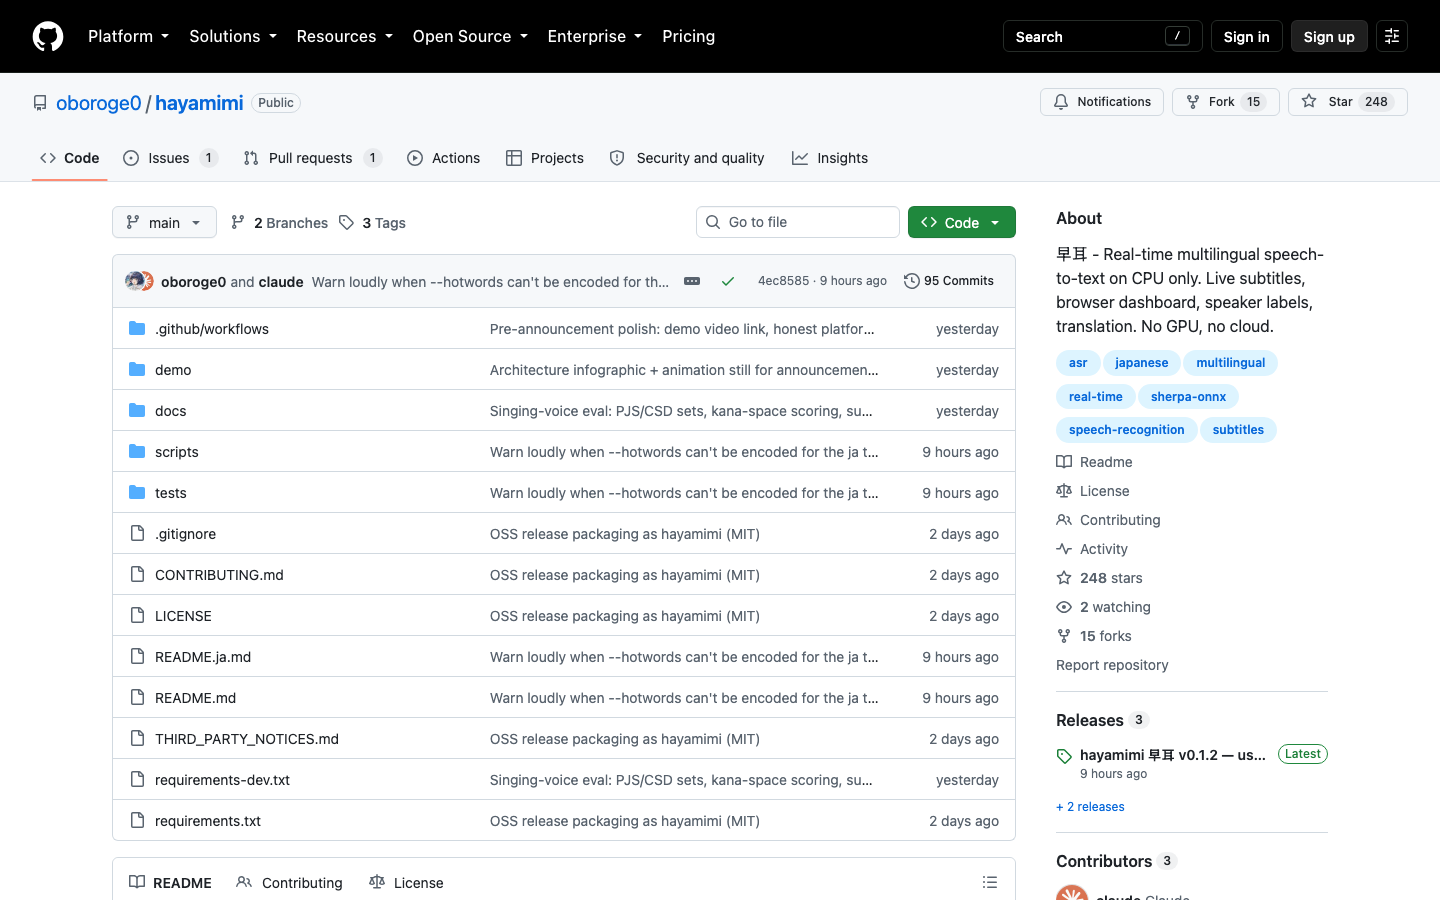Open the README.ja.md file

coord(203,656)
